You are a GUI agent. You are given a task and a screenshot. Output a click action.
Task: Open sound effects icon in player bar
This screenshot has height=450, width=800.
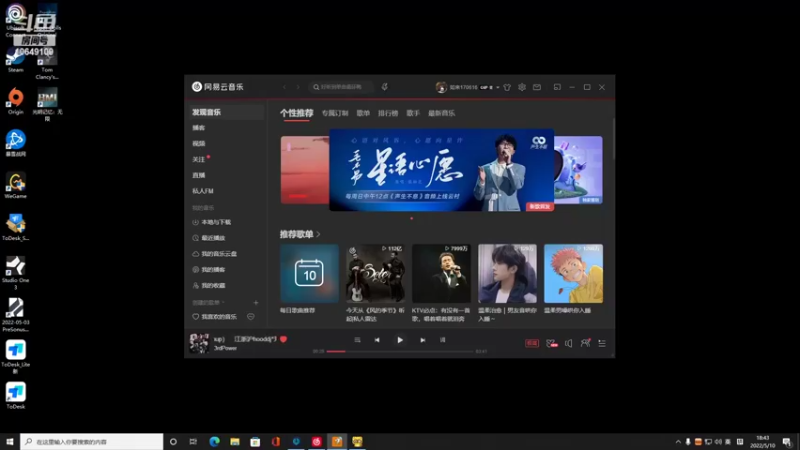(x=552, y=343)
